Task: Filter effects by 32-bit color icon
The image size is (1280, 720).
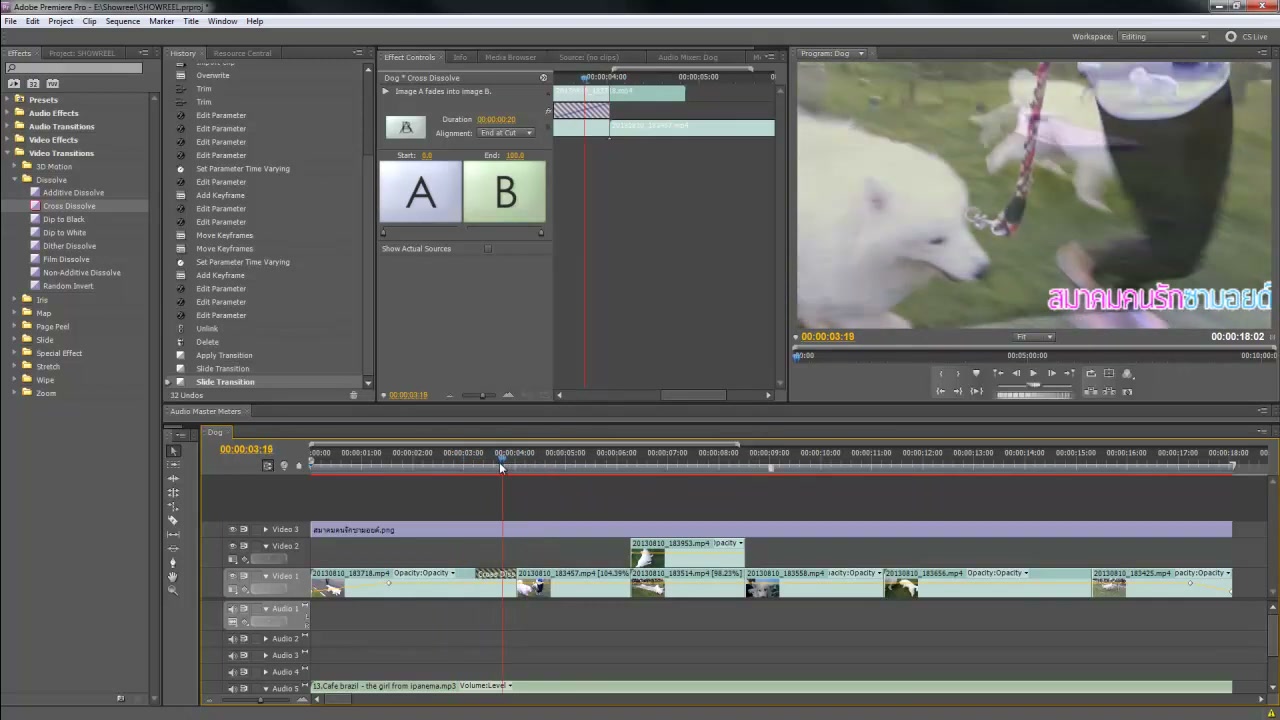Action: pos(34,84)
